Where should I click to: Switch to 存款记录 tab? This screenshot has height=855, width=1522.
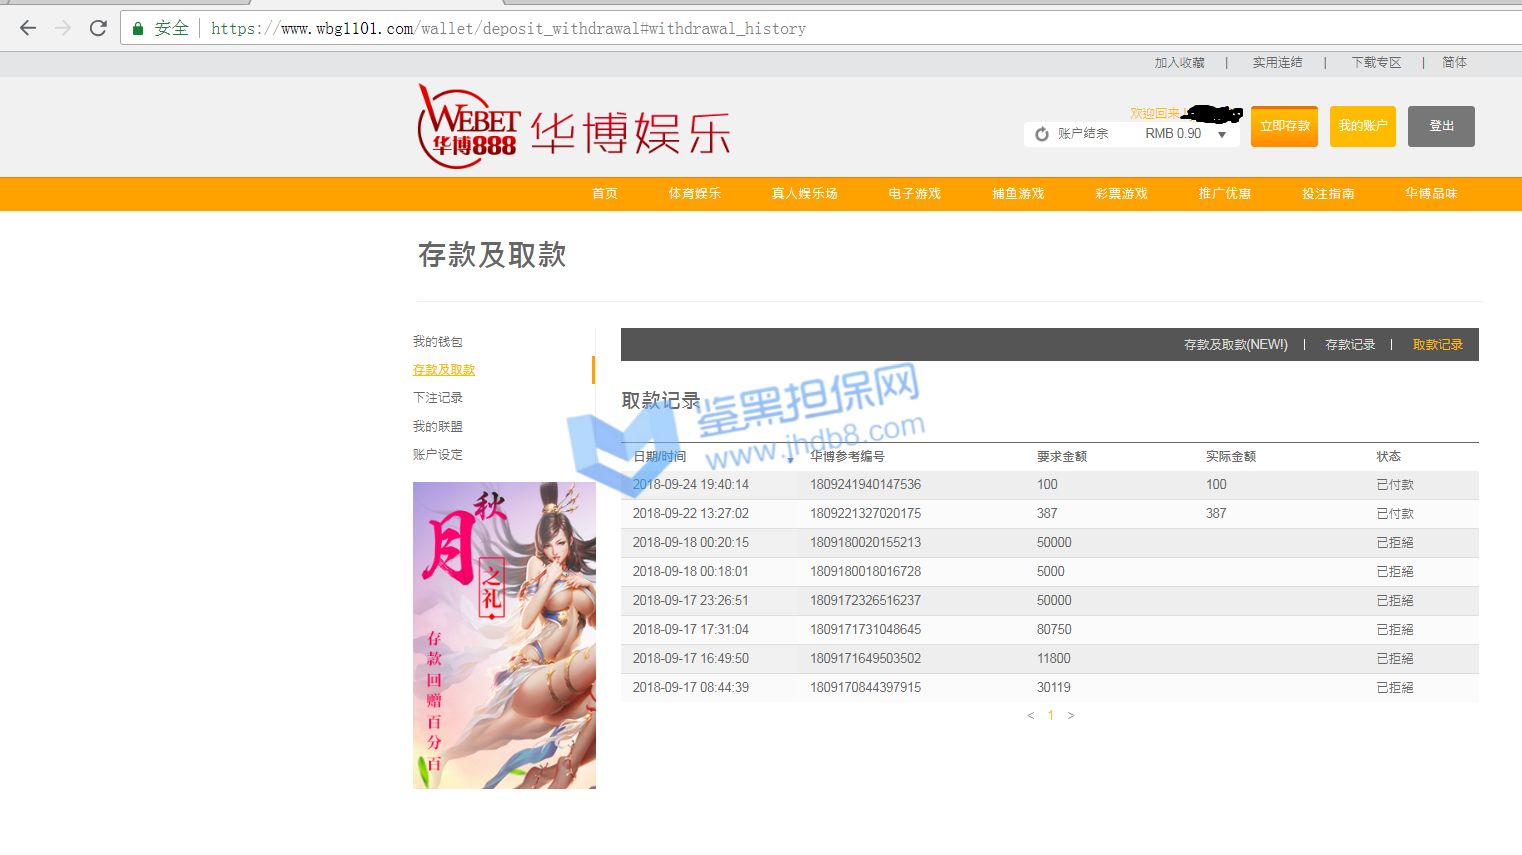click(1349, 345)
